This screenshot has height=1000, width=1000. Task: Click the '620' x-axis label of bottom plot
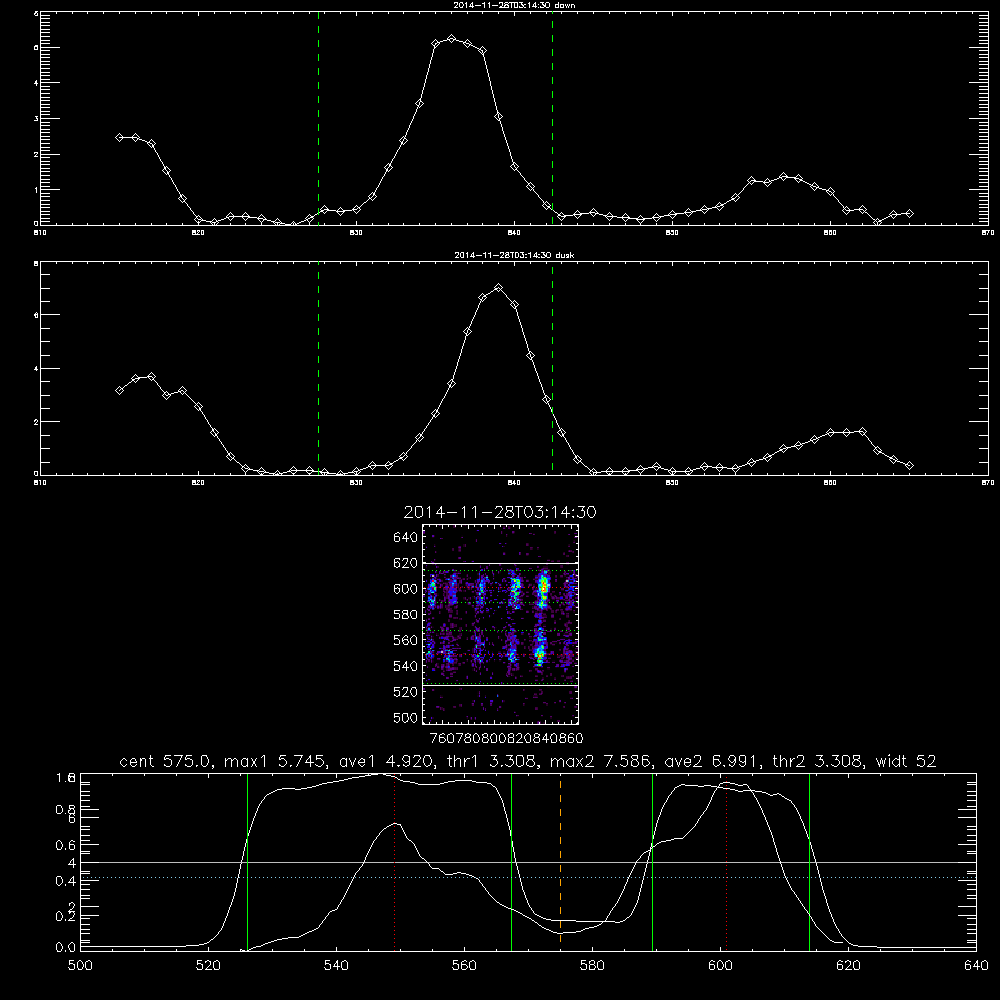(848, 966)
